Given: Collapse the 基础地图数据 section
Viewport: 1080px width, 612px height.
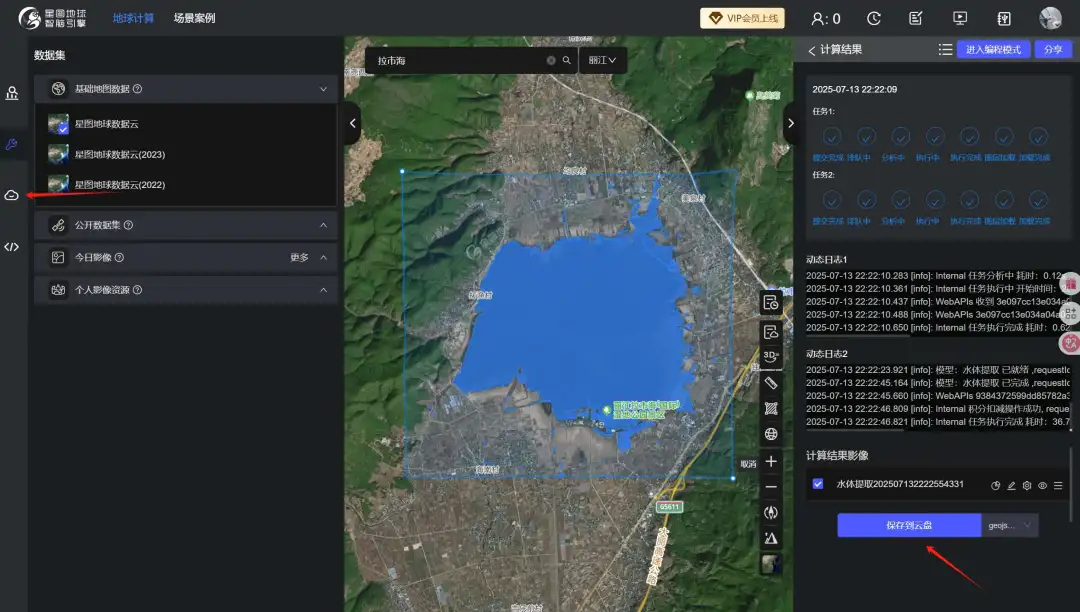Looking at the screenshot, I should click(323, 89).
